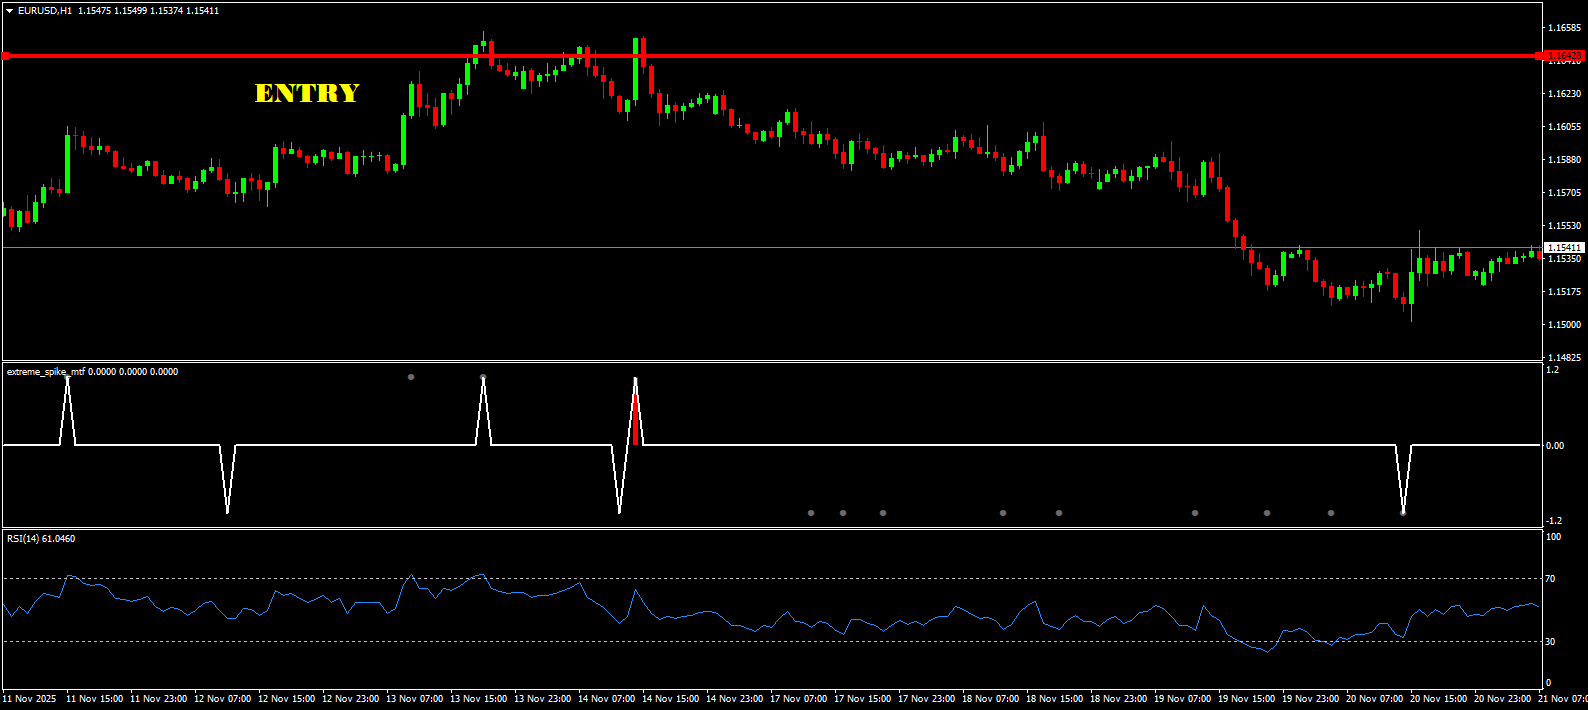Screen dimensions: 1588x710
Task: Click the 1.16055 price scale value
Action: point(1564,127)
